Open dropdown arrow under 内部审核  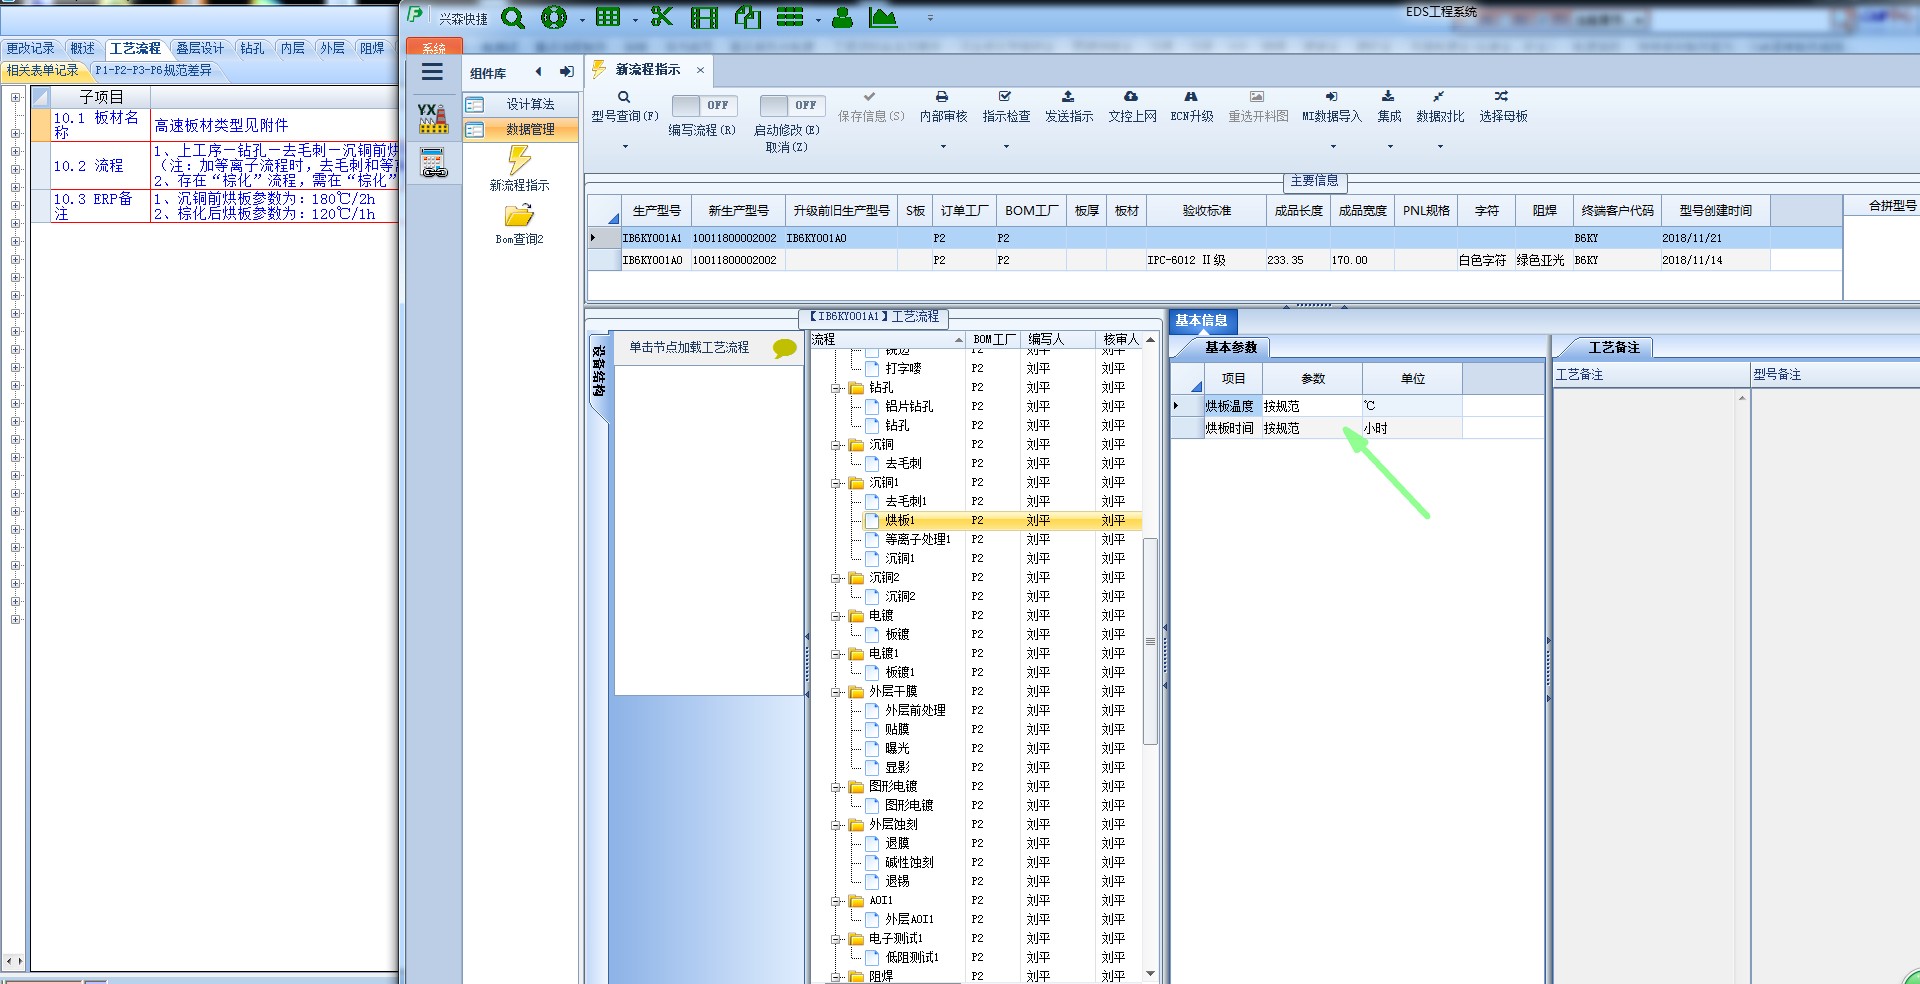tap(943, 147)
